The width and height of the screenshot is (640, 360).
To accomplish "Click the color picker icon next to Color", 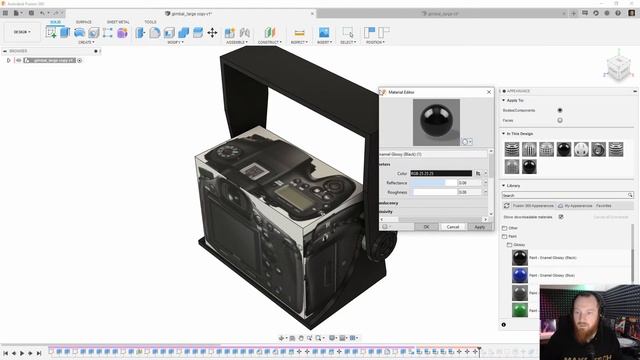I will [478, 173].
